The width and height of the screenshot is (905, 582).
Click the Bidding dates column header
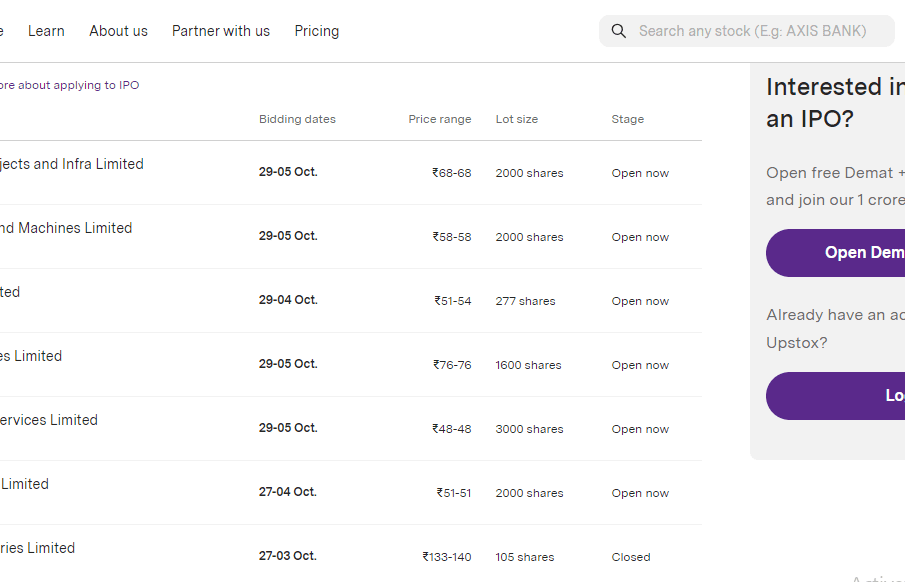pos(297,119)
